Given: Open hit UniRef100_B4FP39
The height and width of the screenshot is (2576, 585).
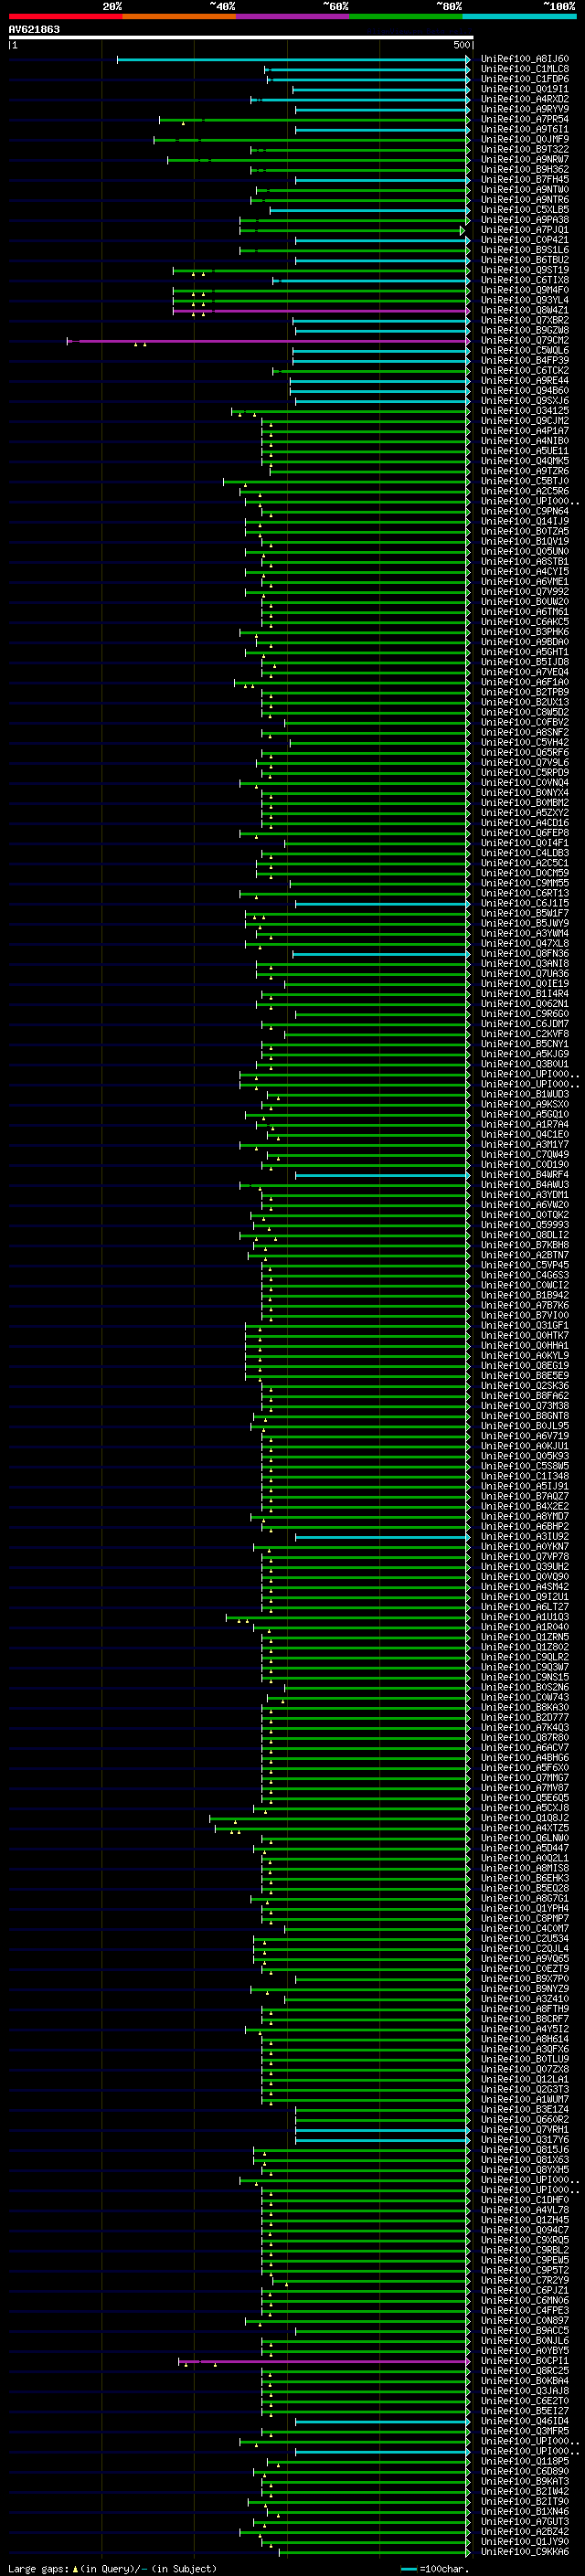Looking at the screenshot, I should (525, 360).
